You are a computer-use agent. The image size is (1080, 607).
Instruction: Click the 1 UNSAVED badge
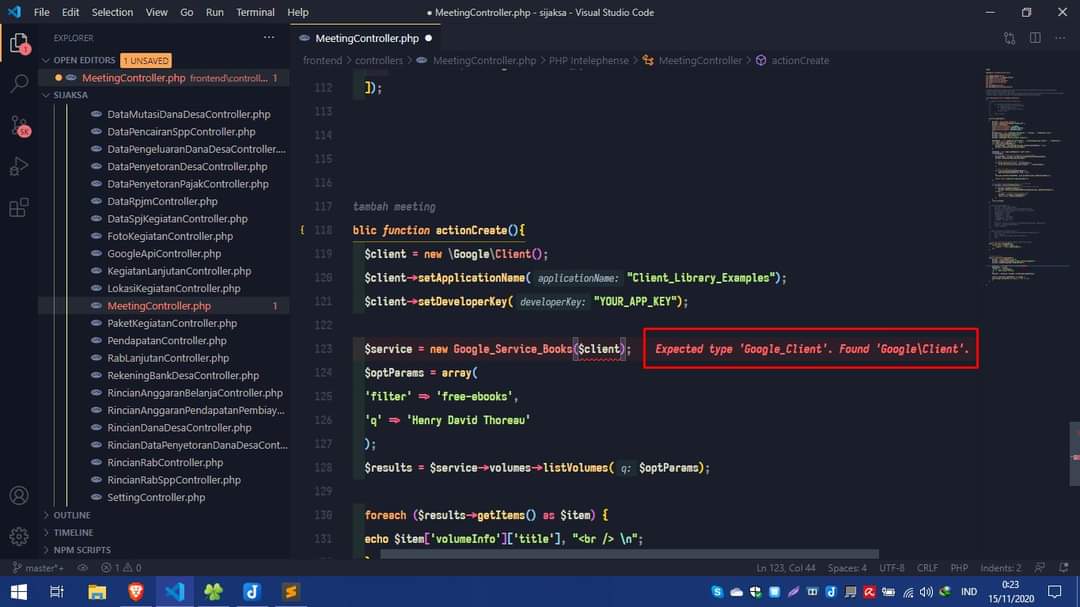click(146, 61)
